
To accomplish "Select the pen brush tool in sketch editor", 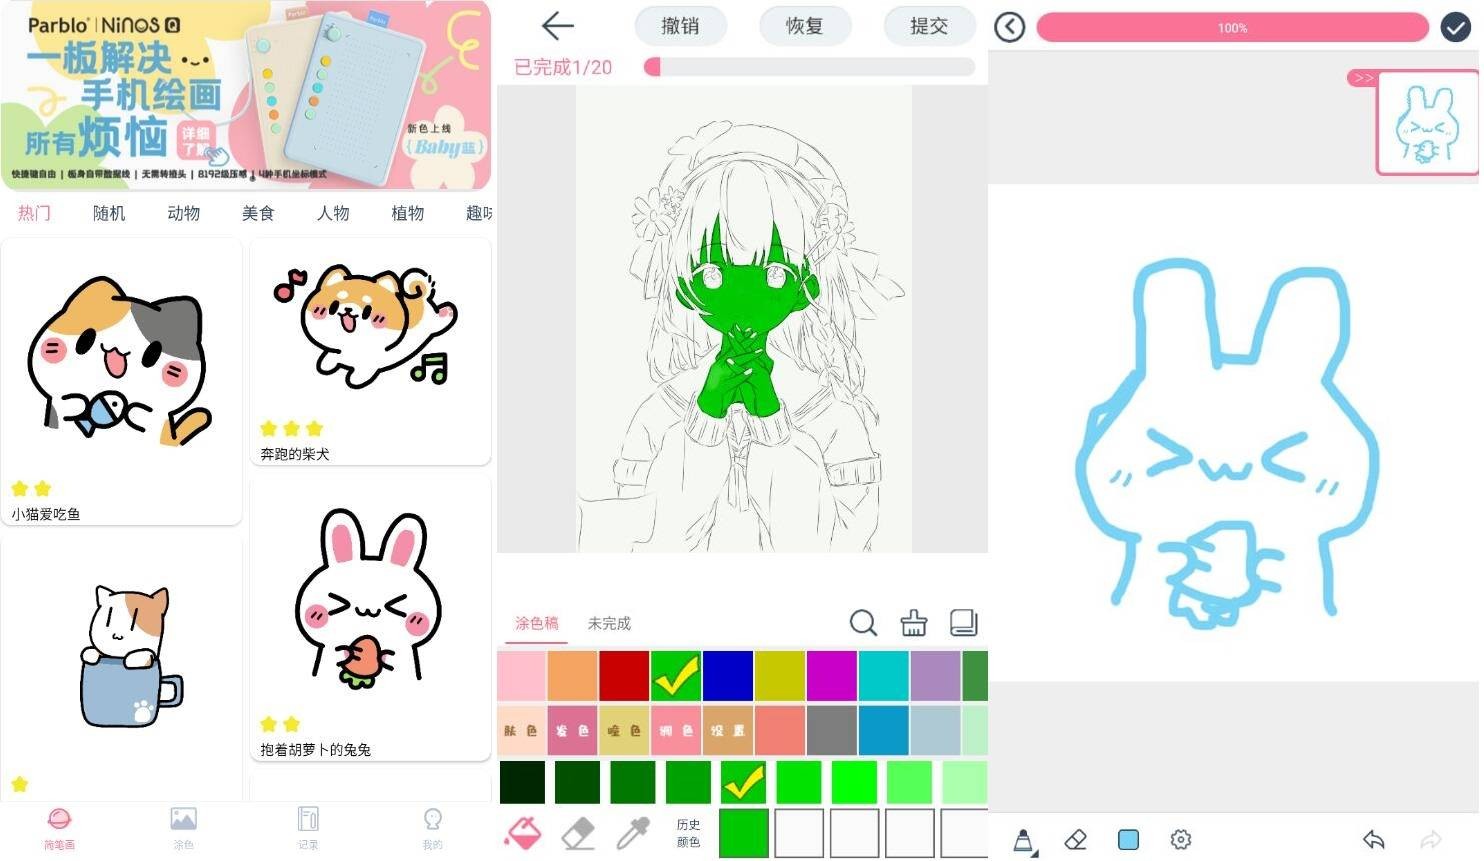I will 1023,840.
